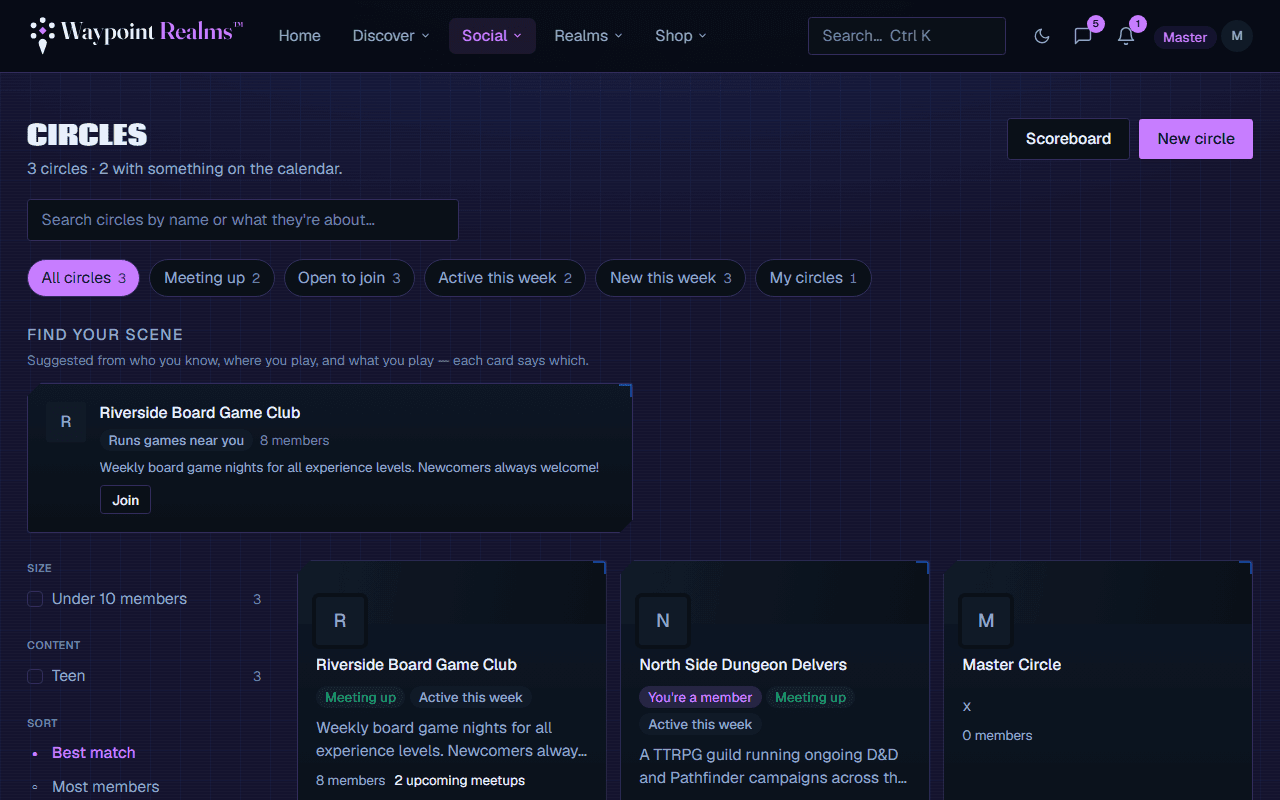Select the Meeting up filter tab
The height and width of the screenshot is (800, 1280).
coord(212,278)
